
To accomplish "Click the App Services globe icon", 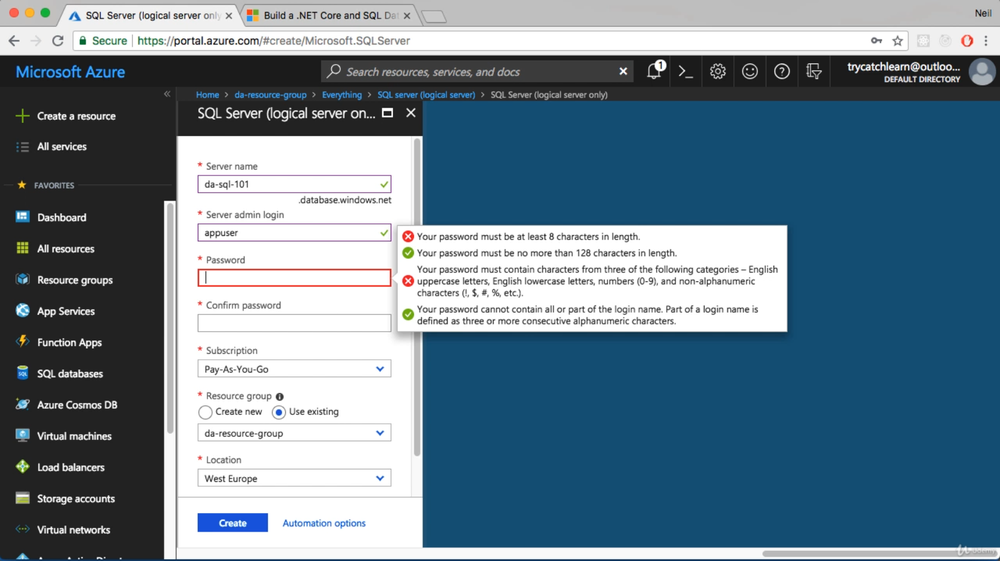I will point(22,310).
